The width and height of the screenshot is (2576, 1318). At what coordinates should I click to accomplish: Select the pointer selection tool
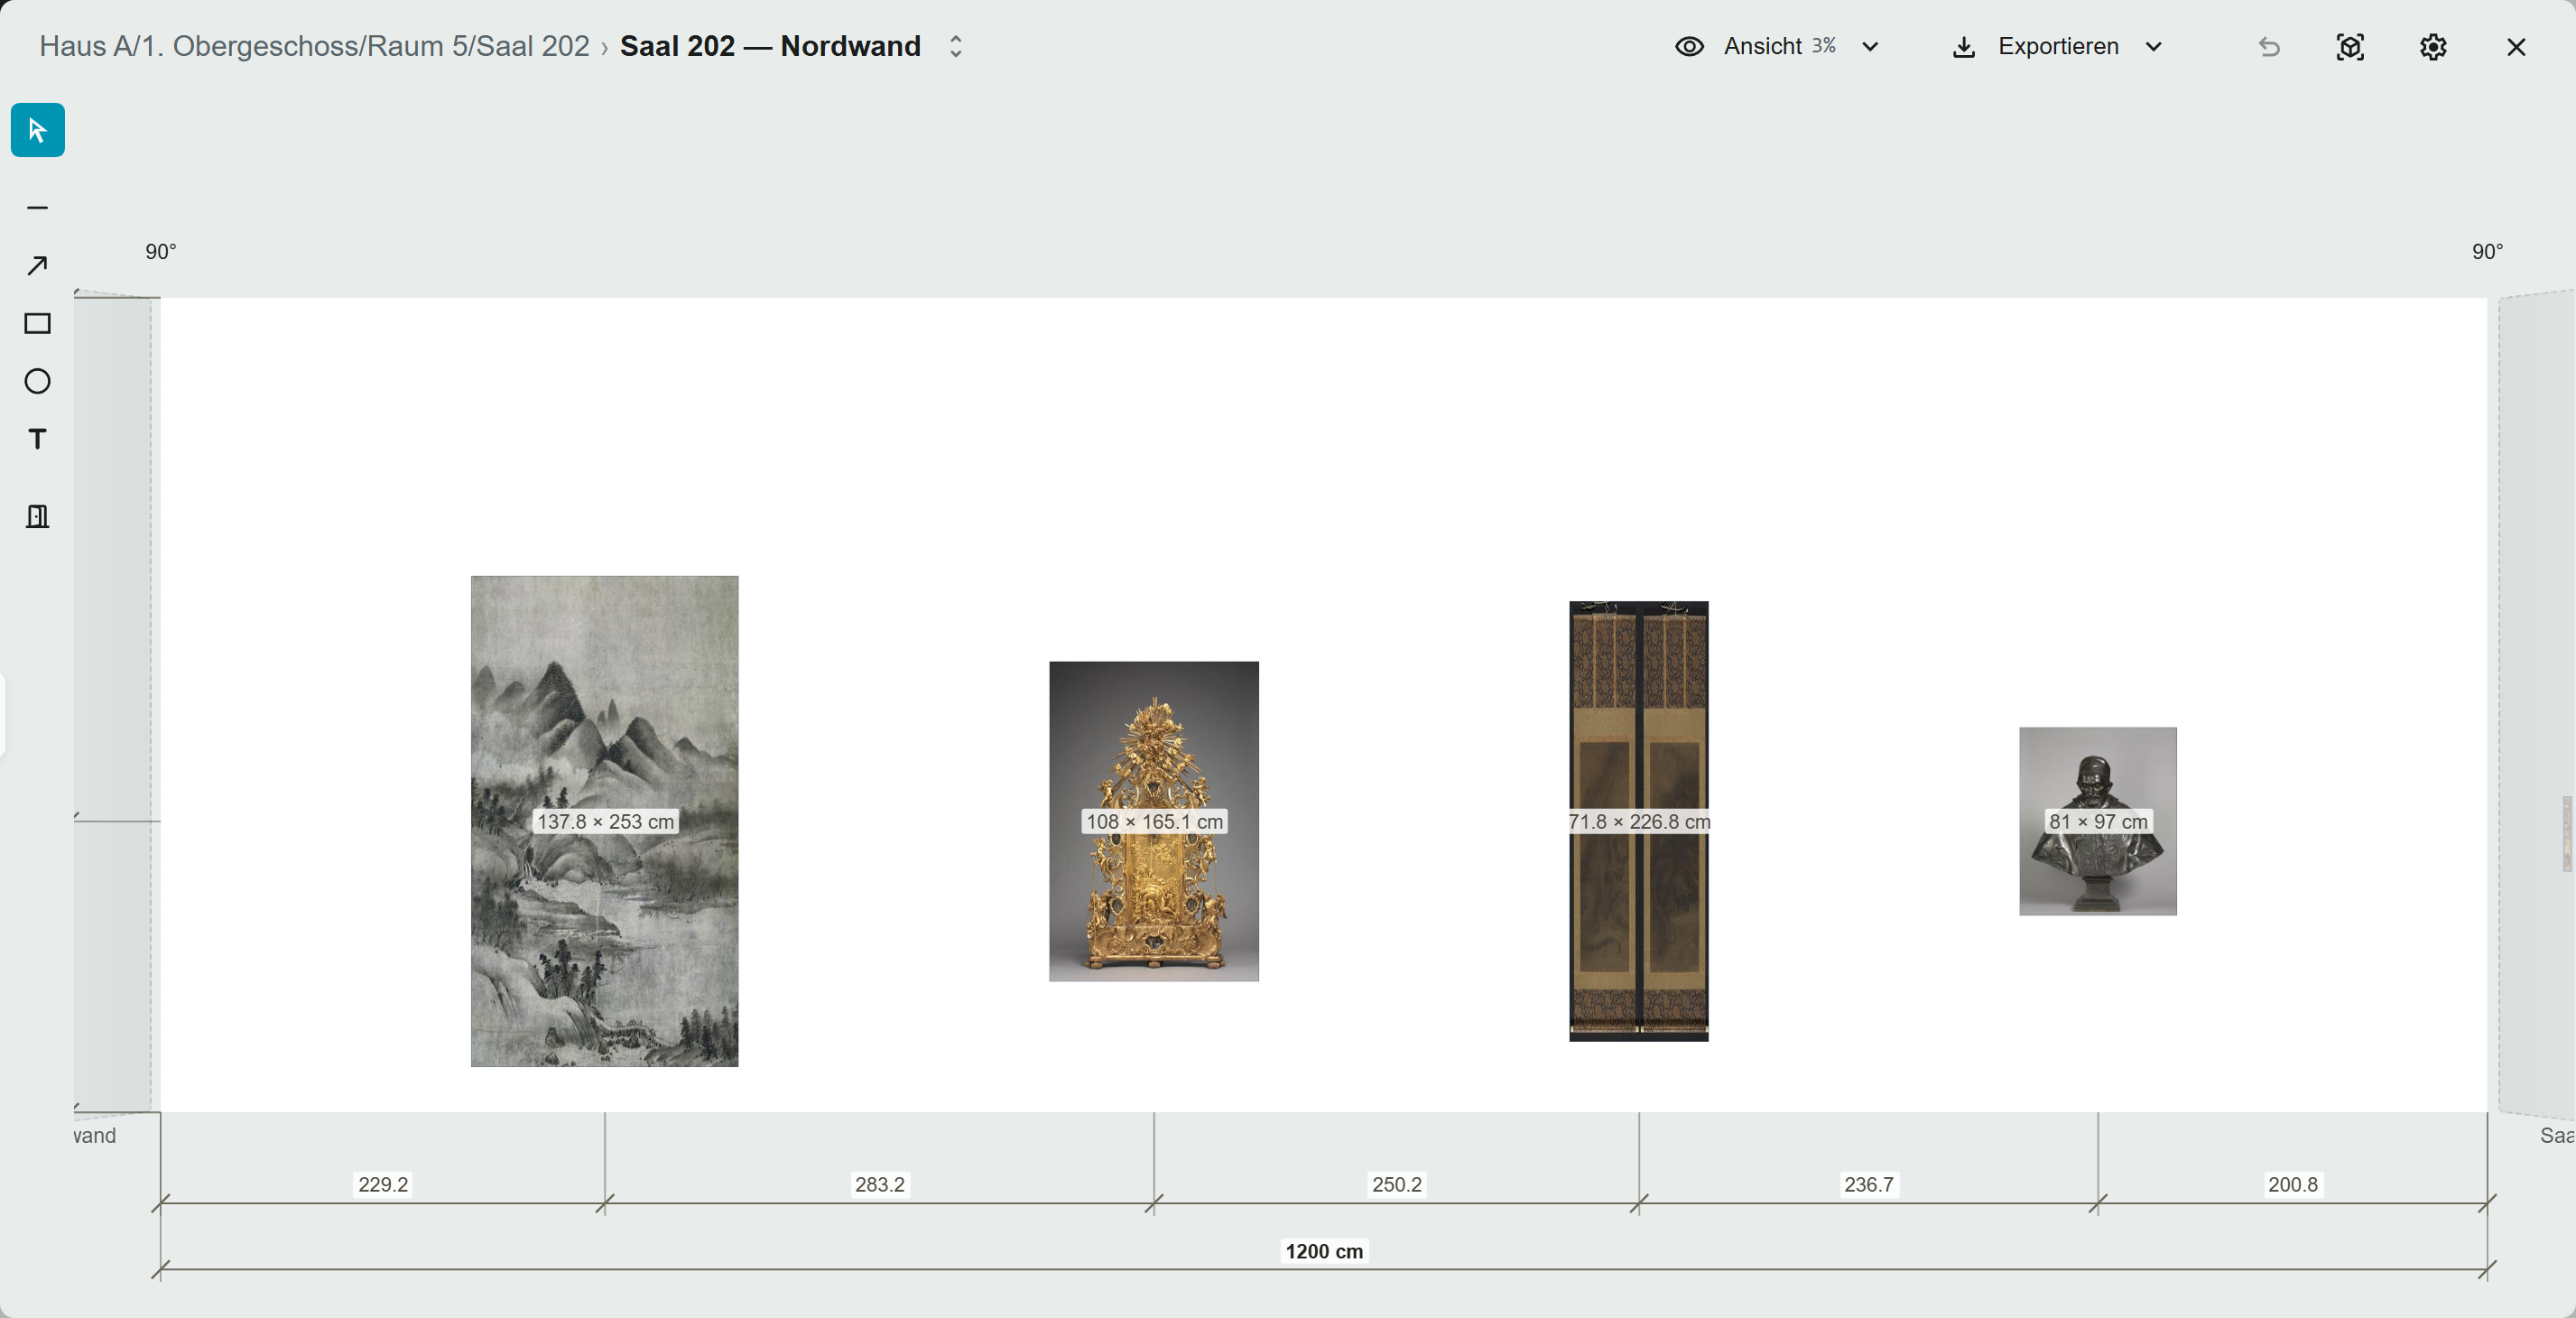(38, 130)
